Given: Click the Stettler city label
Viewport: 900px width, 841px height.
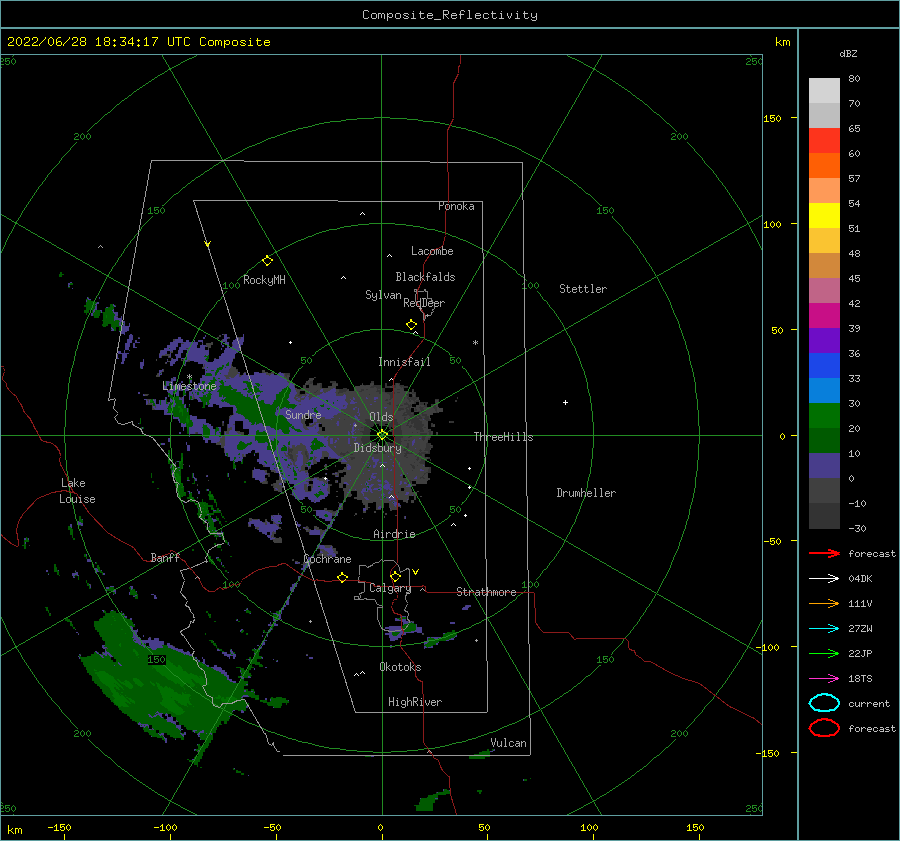Looking at the screenshot, I should point(583,289).
